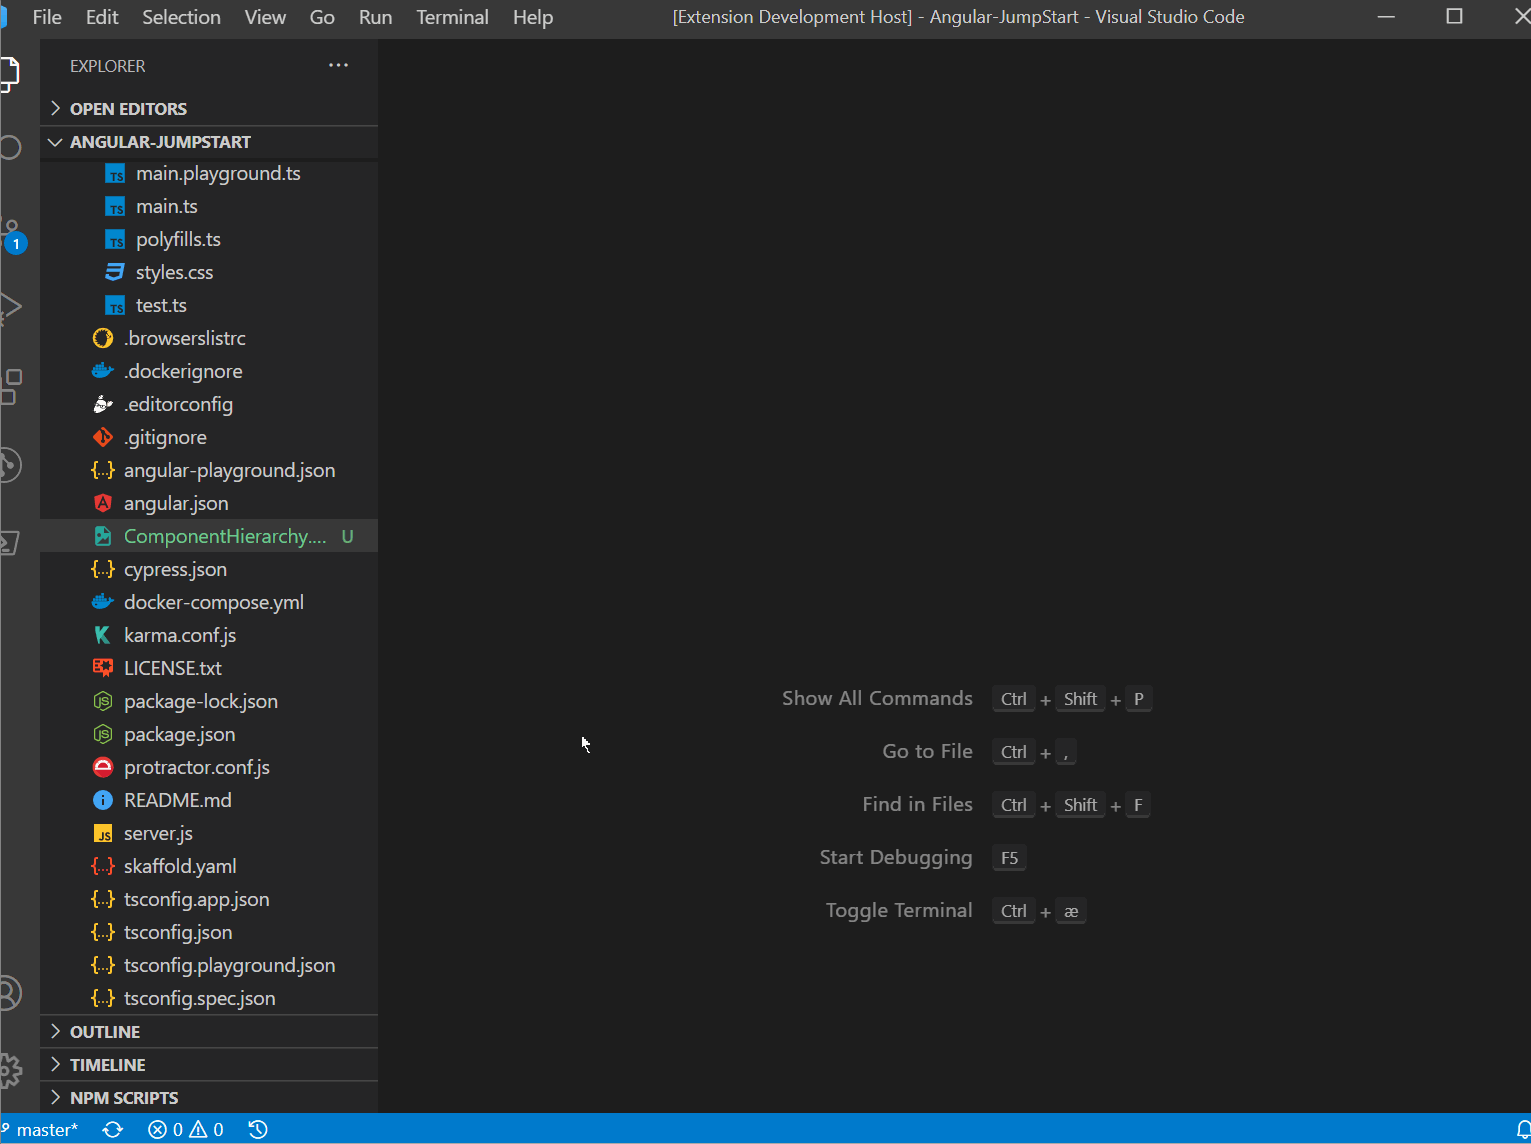
Task: Open the View menu
Action: pos(265,17)
